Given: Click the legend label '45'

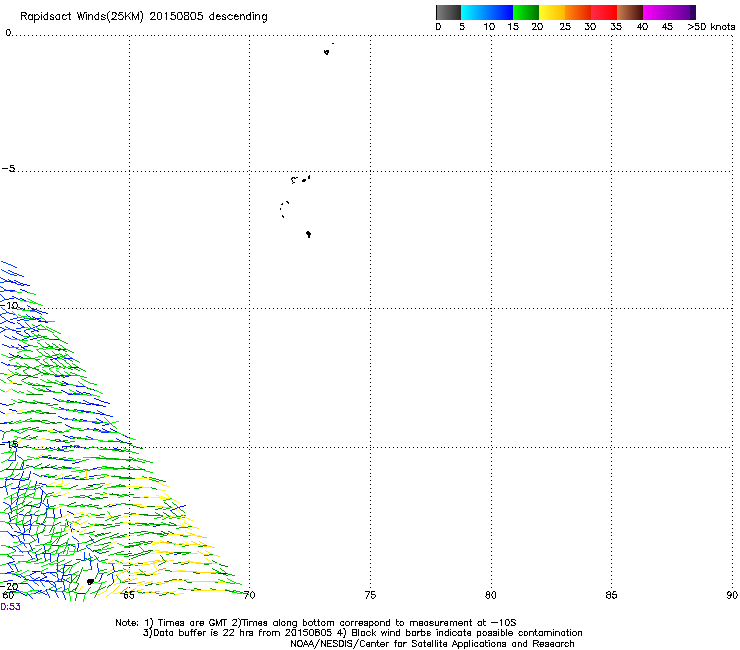Looking at the screenshot, I should click(x=667, y=27).
